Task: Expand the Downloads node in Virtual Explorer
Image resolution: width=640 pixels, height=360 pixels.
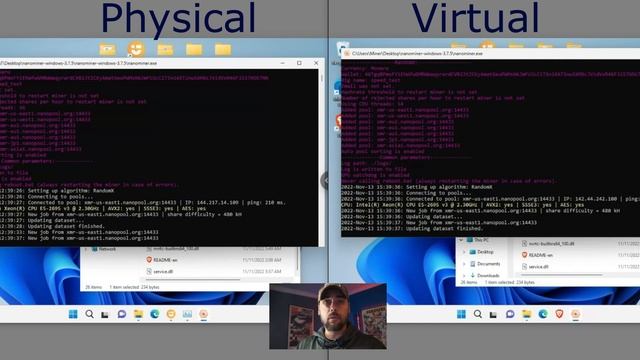Action: coord(464,276)
